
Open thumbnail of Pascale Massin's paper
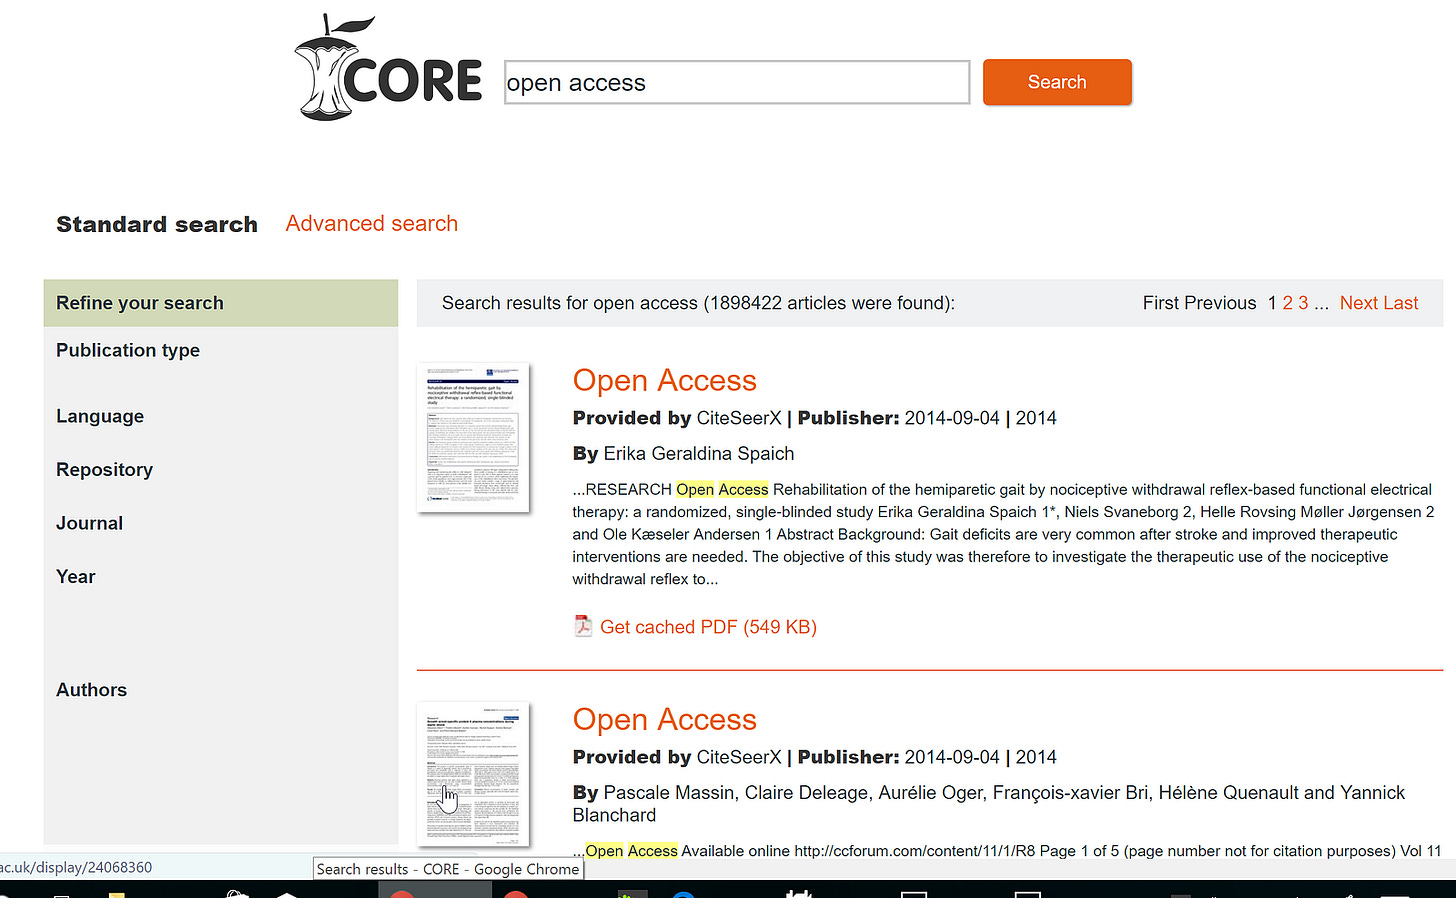pos(473,773)
